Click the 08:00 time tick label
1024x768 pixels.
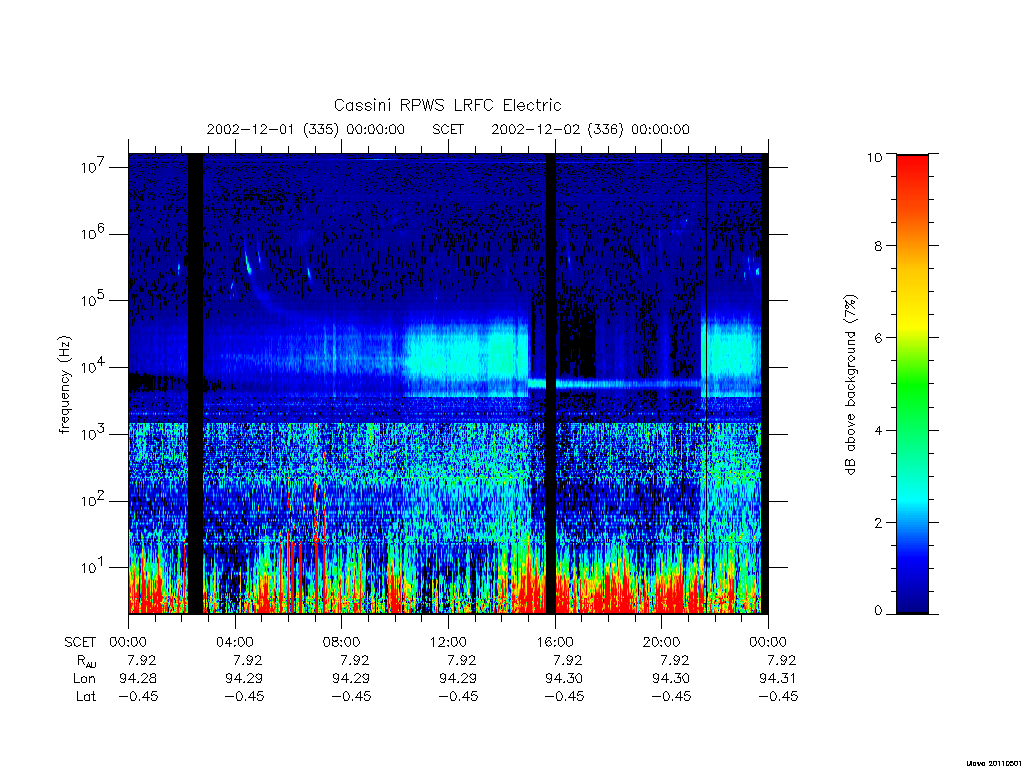(x=341, y=642)
